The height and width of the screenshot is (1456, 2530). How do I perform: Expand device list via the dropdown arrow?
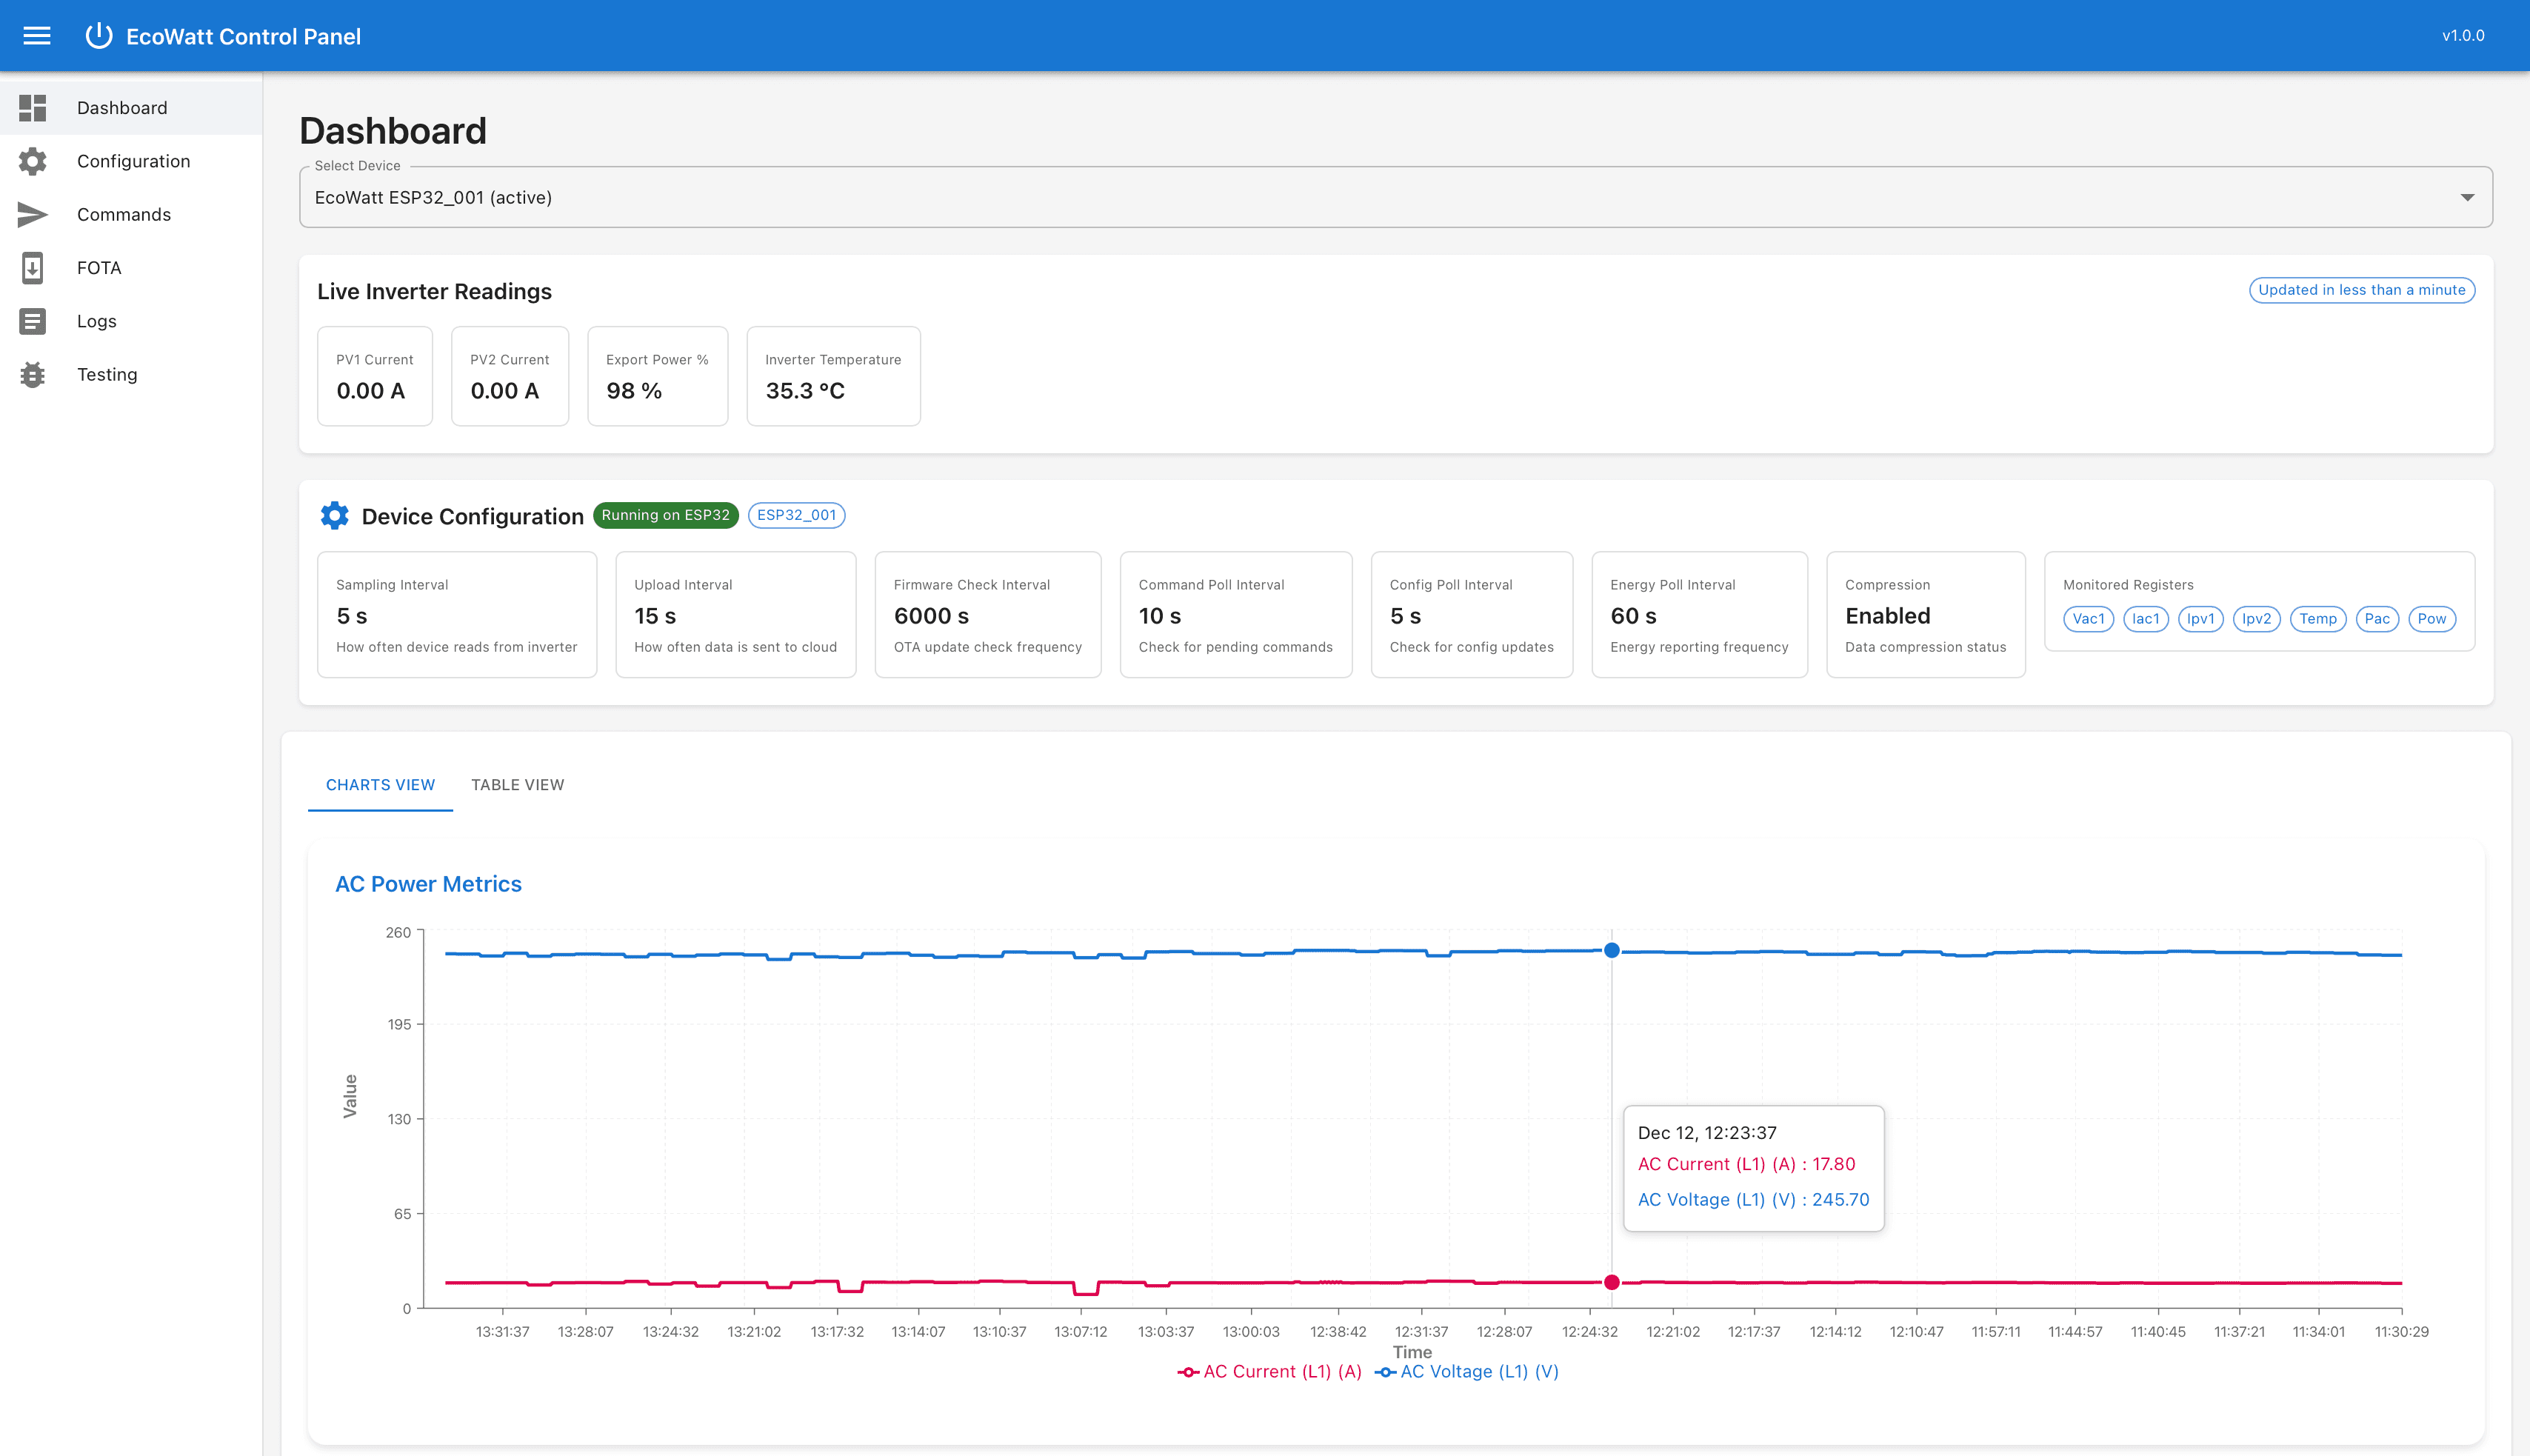point(2466,197)
